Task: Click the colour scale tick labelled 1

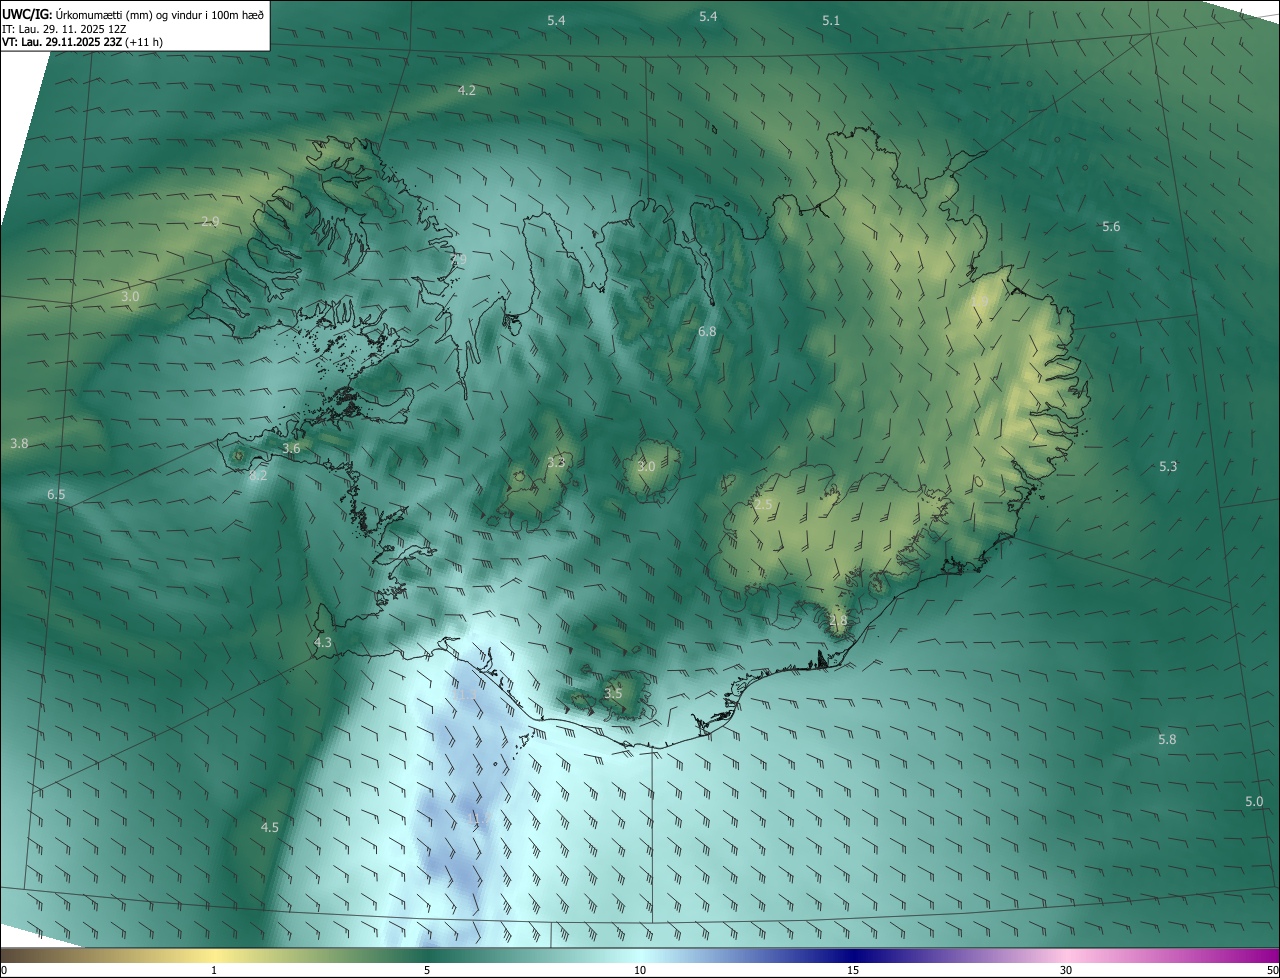Action: 214,971
